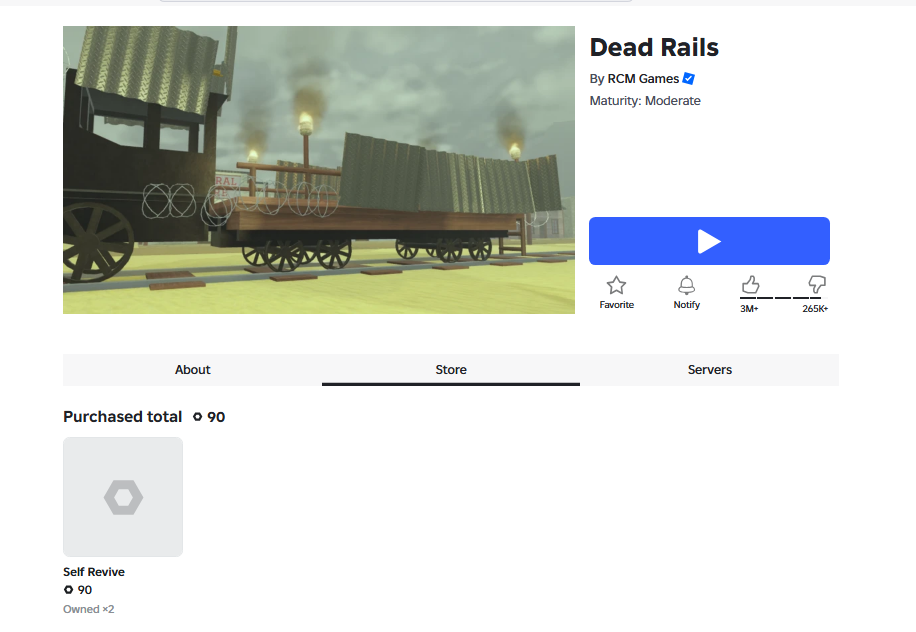
Task: Dislike the game with thumbs down
Action: point(817,284)
